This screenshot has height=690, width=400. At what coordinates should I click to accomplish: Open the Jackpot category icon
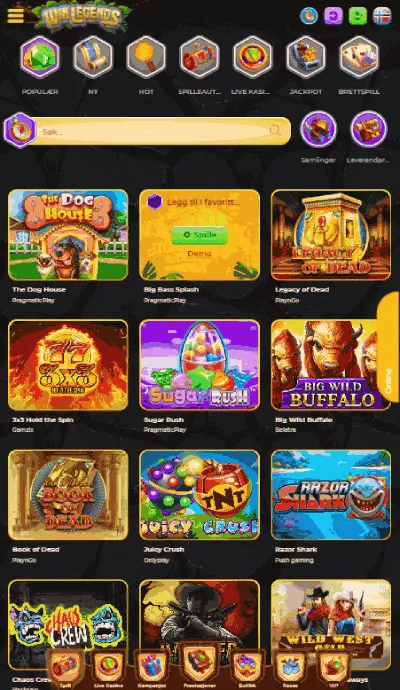[305, 57]
